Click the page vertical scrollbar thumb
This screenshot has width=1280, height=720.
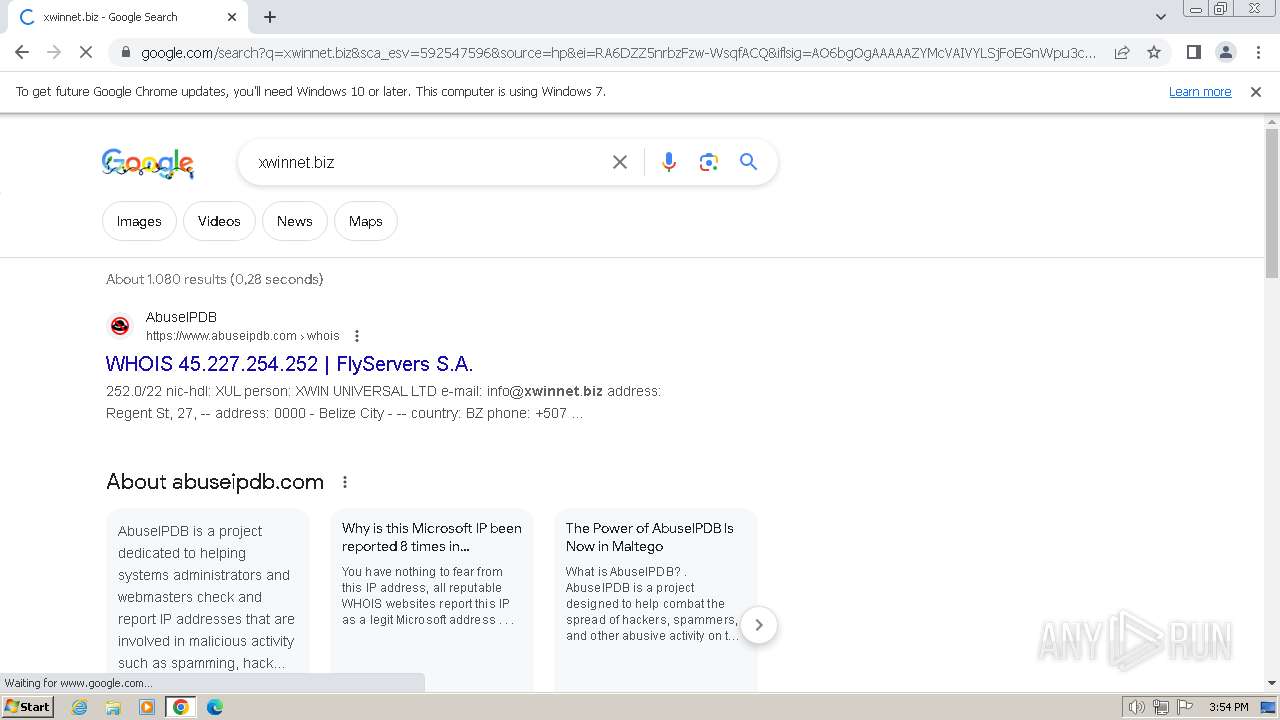1272,203
